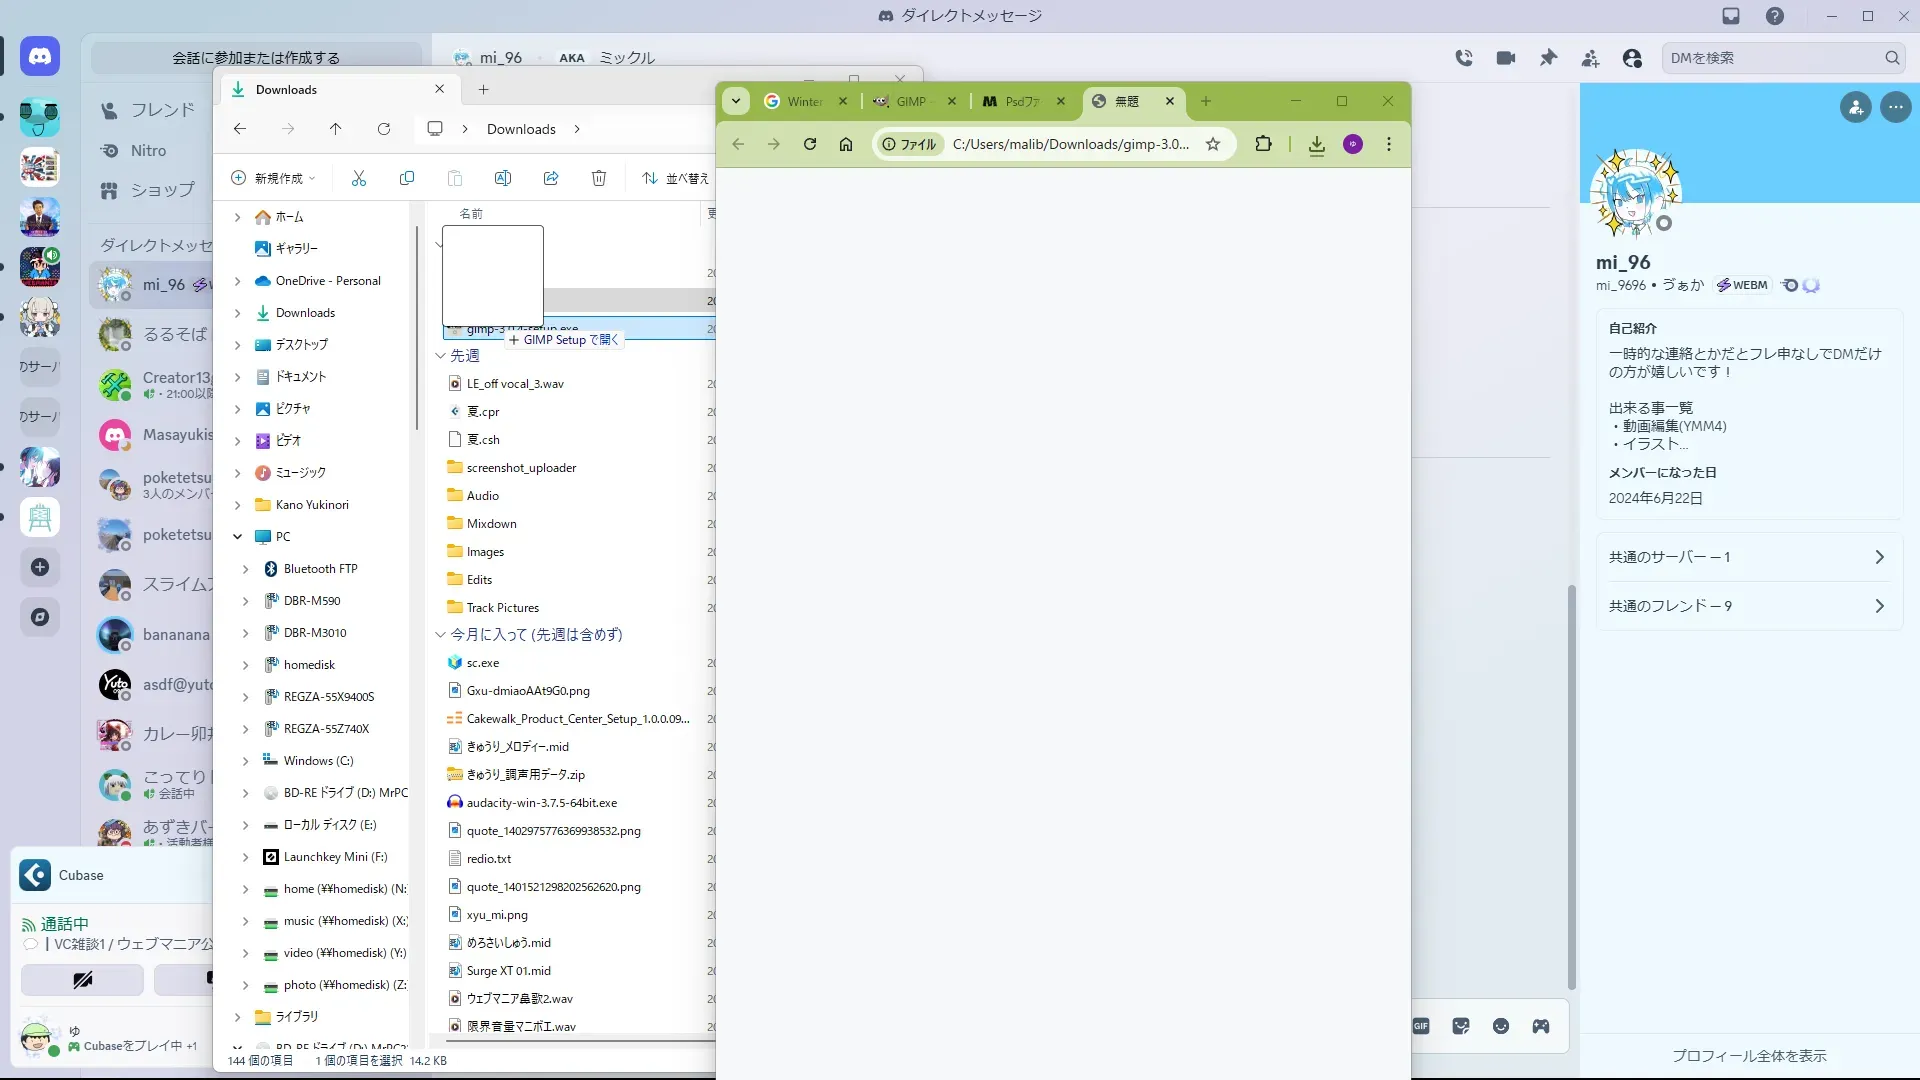
Task: Click the Delete trash icon in Explorer
Action: tap(599, 178)
